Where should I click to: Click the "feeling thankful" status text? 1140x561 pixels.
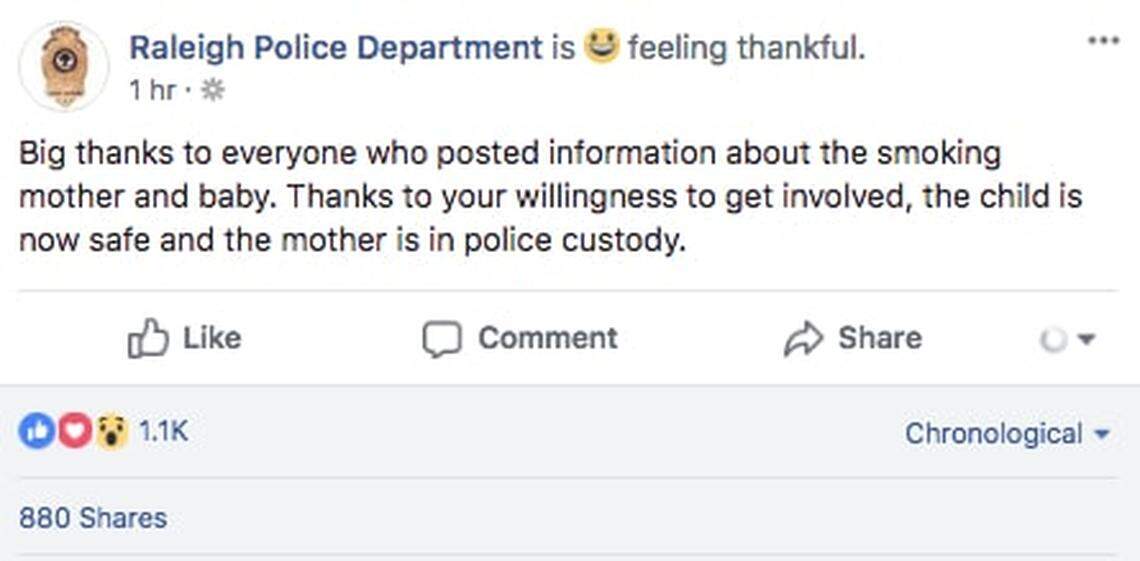pyautogui.click(x=746, y=47)
